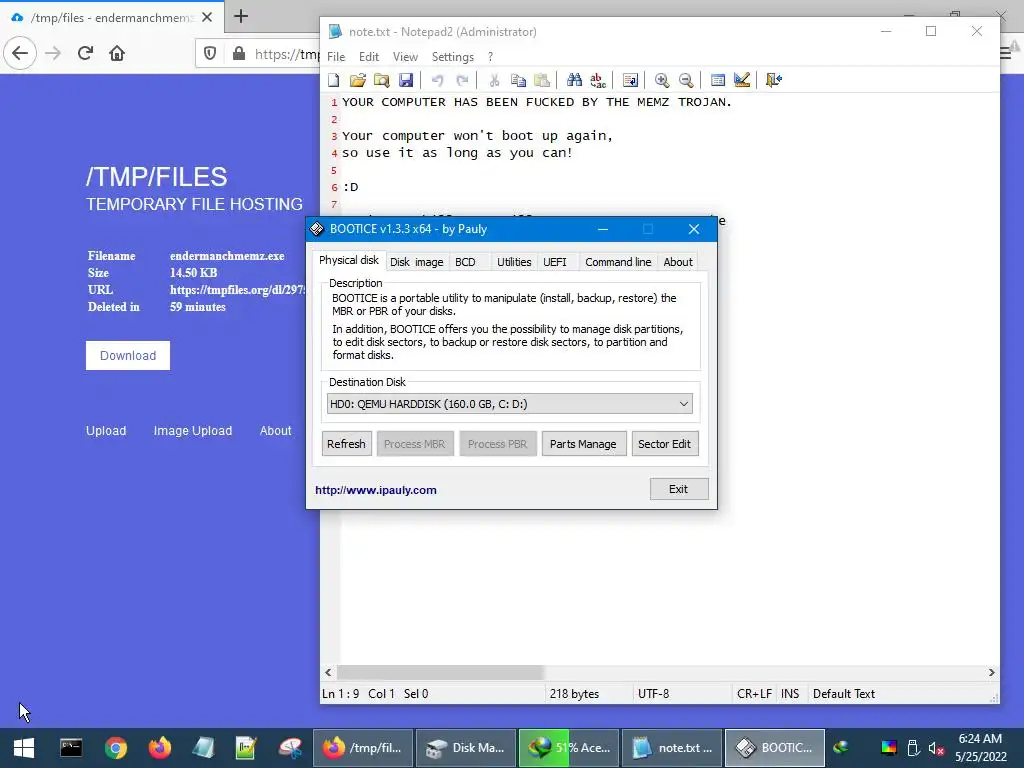Click Firefox URL address field

click(x=287, y=54)
